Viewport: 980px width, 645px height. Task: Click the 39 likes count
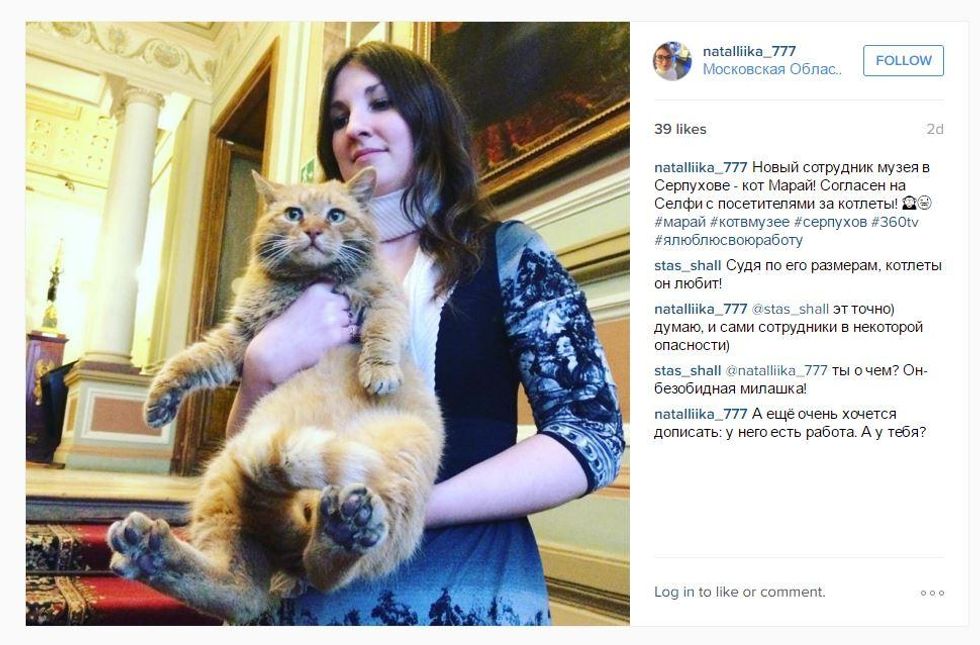(x=680, y=129)
